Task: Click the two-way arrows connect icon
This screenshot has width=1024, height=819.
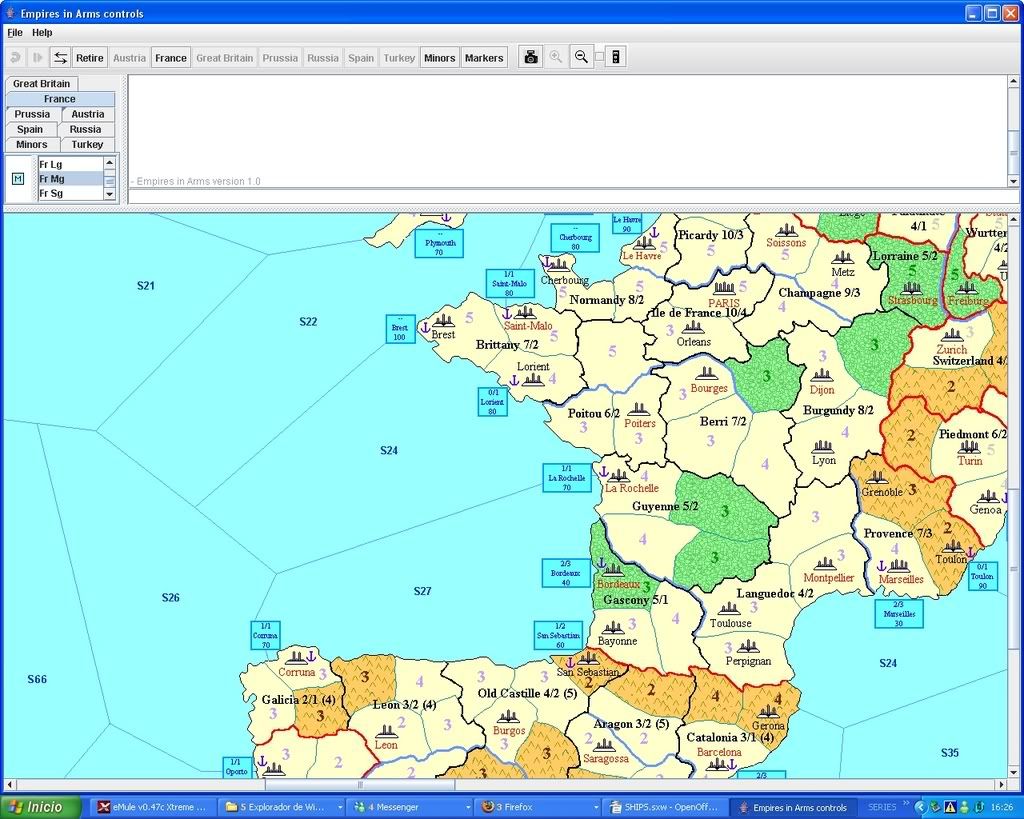Action: click(x=60, y=57)
